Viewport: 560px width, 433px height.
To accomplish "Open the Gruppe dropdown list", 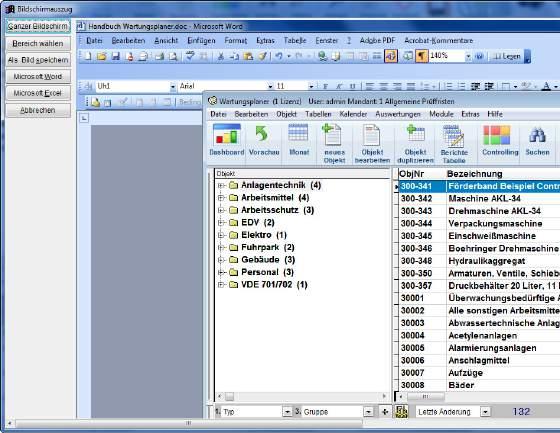I will pos(369,412).
